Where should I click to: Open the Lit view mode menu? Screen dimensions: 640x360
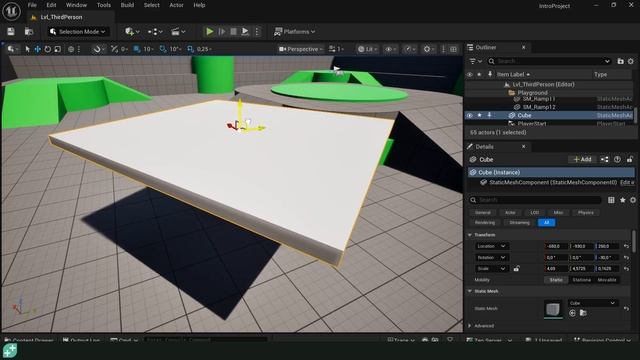coord(367,49)
